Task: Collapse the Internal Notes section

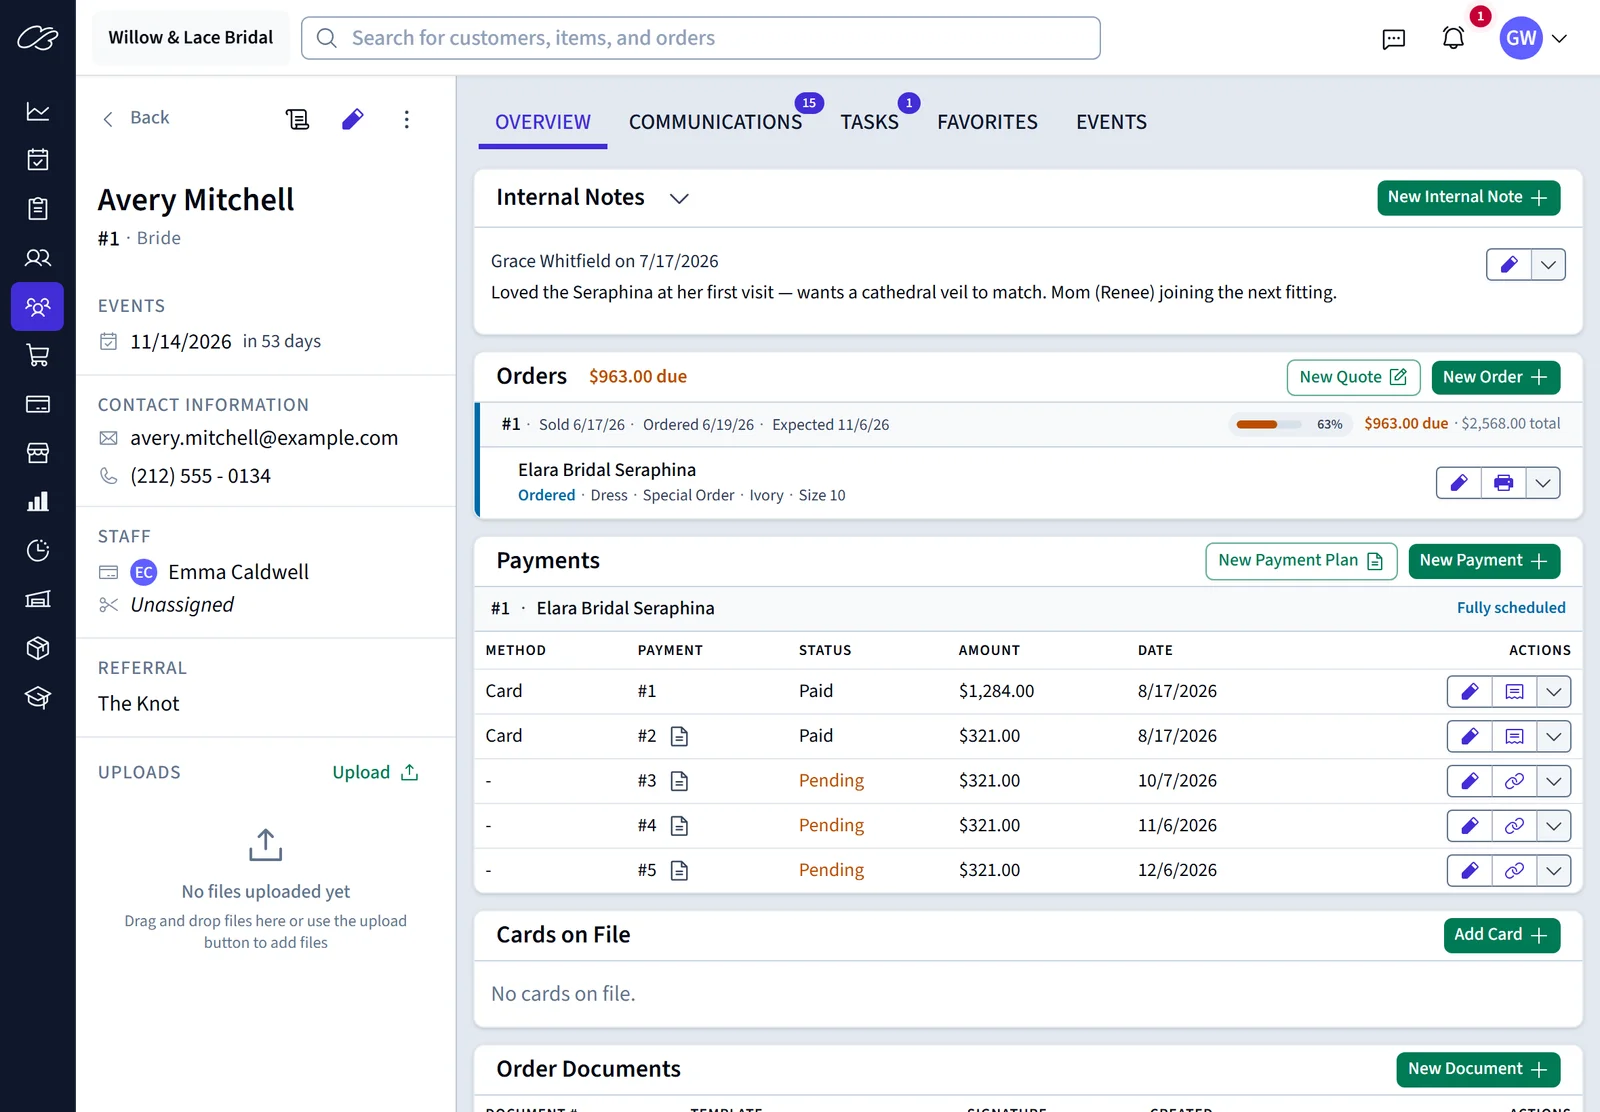Action: tap(679, 198)
